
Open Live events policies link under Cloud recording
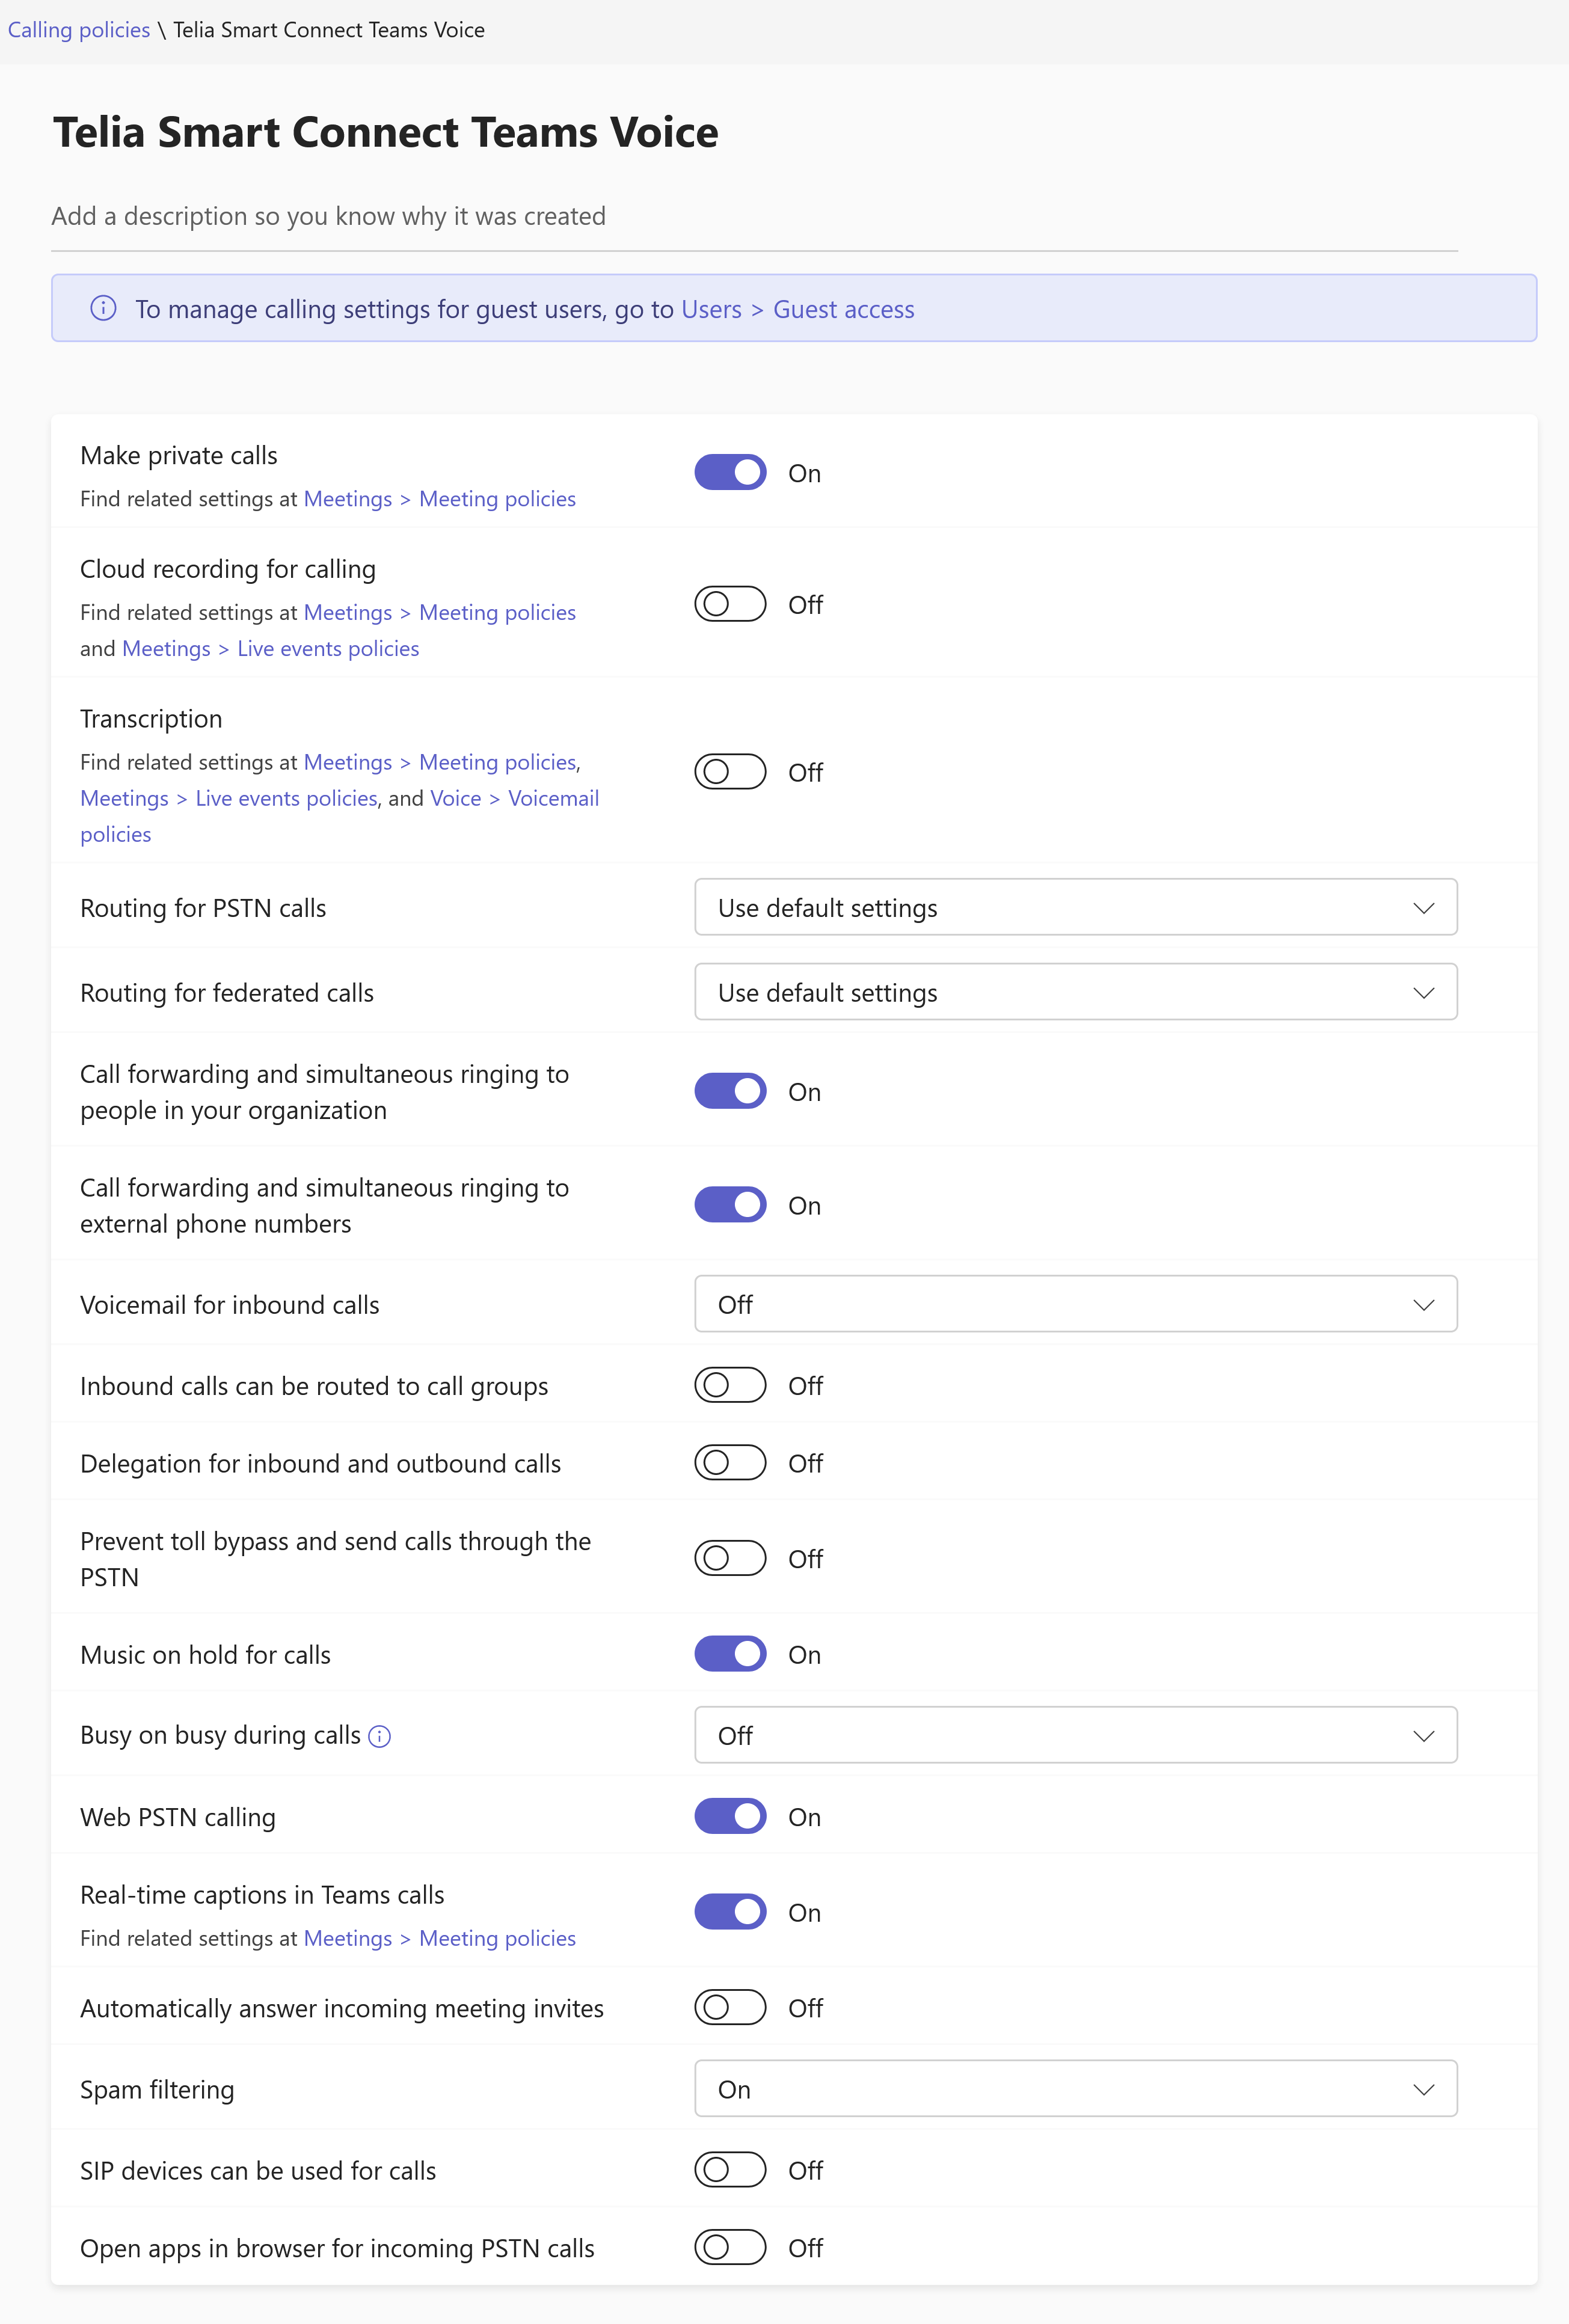(x=328, y=648)
